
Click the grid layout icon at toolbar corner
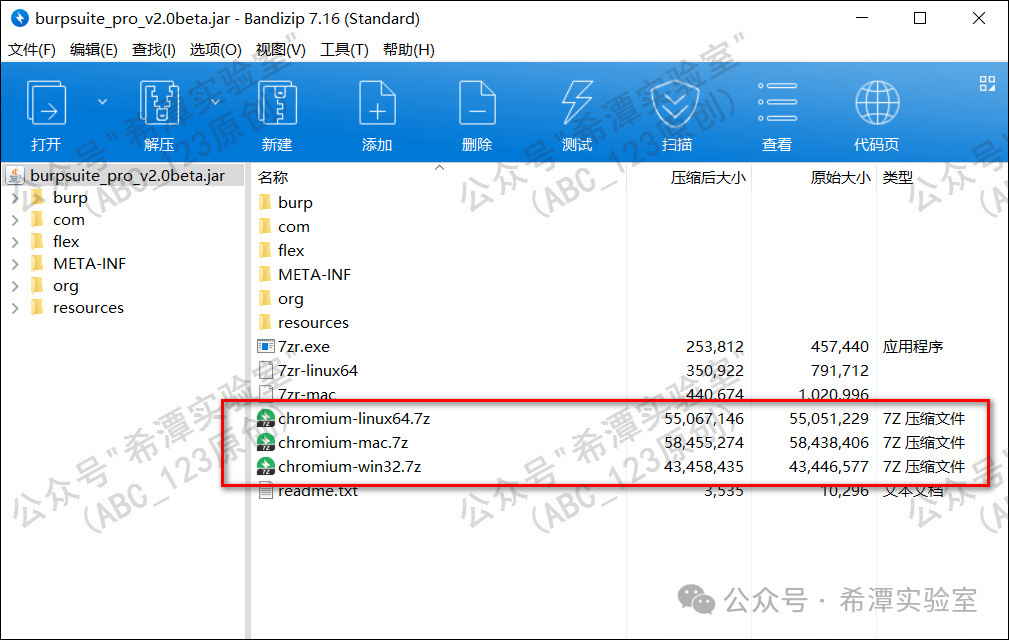[x=987, y=84]
